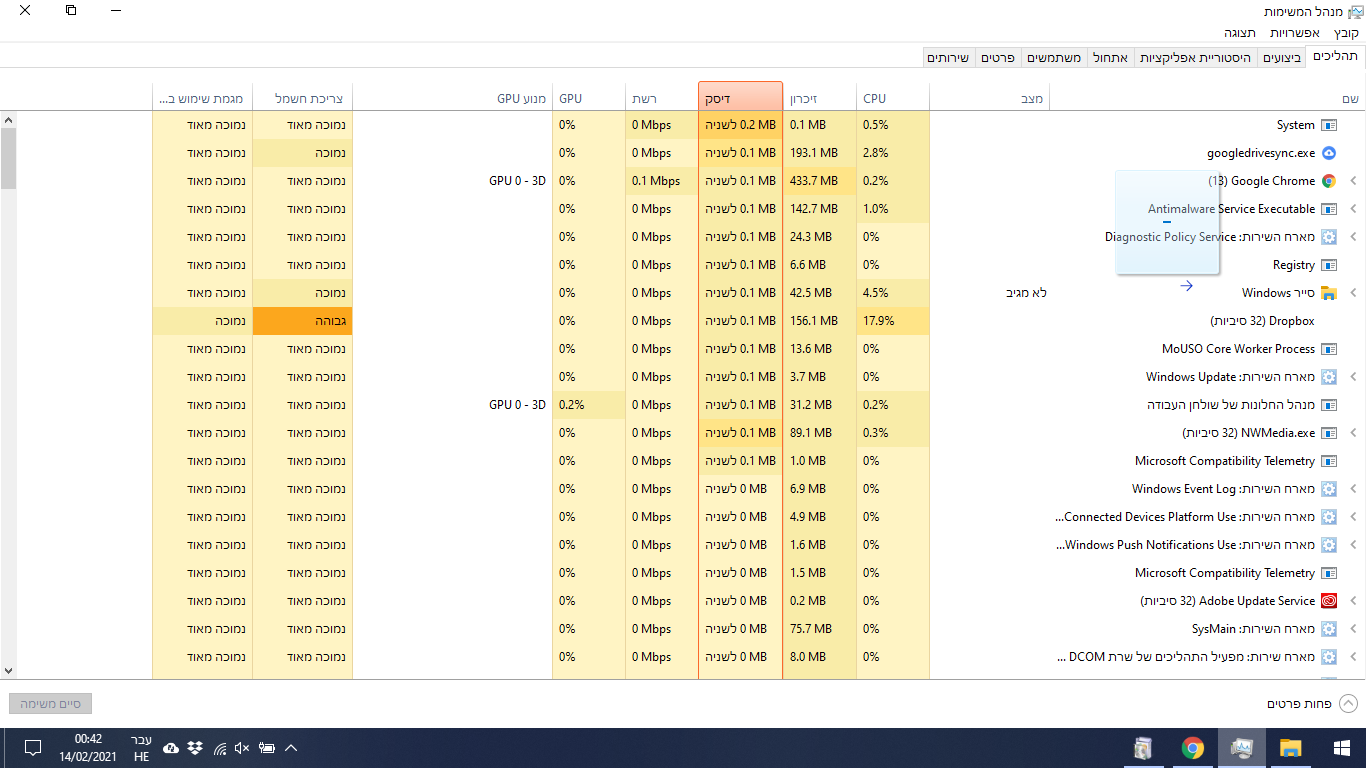Switch to the משתמשים tab
The image size is (1366, 768).
point(1053,58)
